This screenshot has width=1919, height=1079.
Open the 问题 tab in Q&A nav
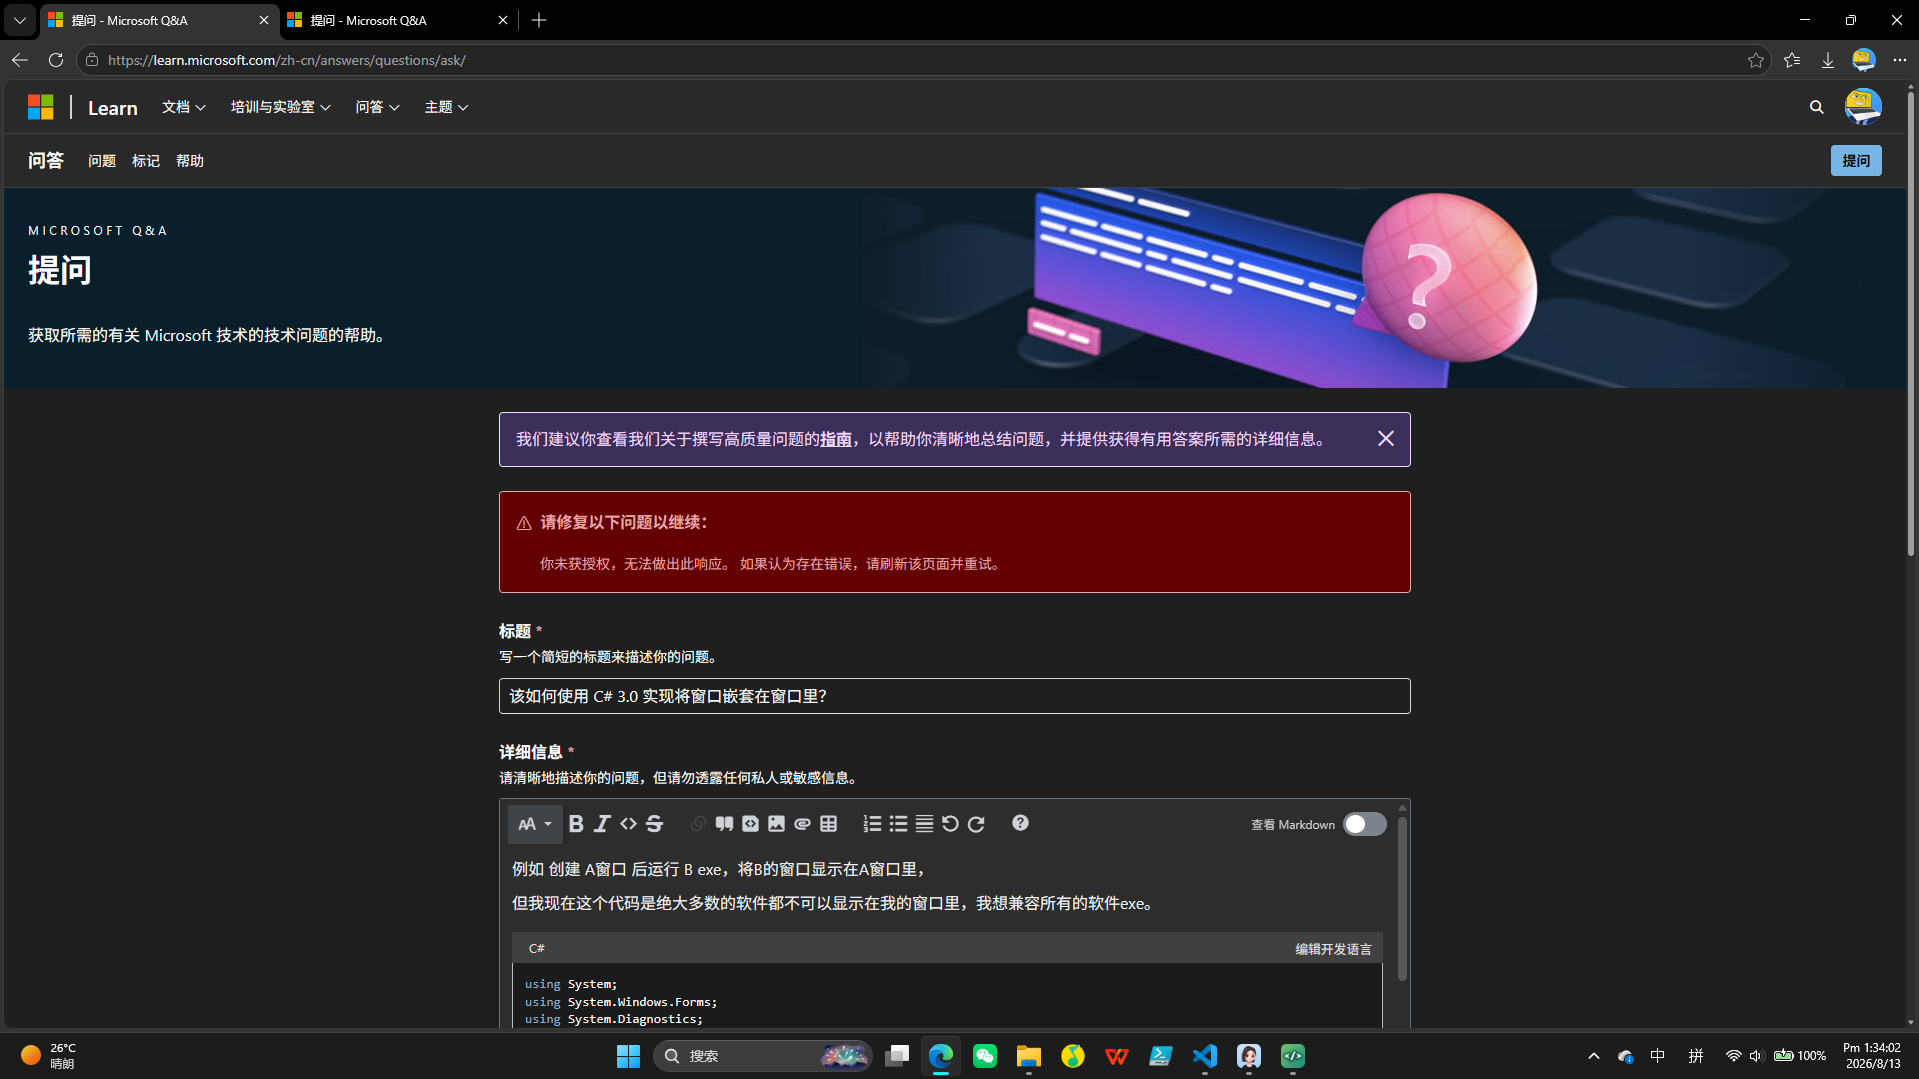coord(102,161)
